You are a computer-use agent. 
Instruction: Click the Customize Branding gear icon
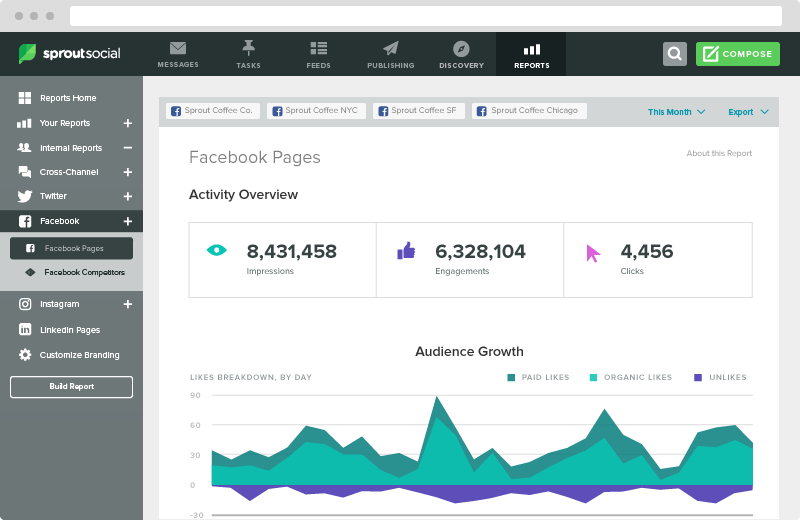pos(24,355)
